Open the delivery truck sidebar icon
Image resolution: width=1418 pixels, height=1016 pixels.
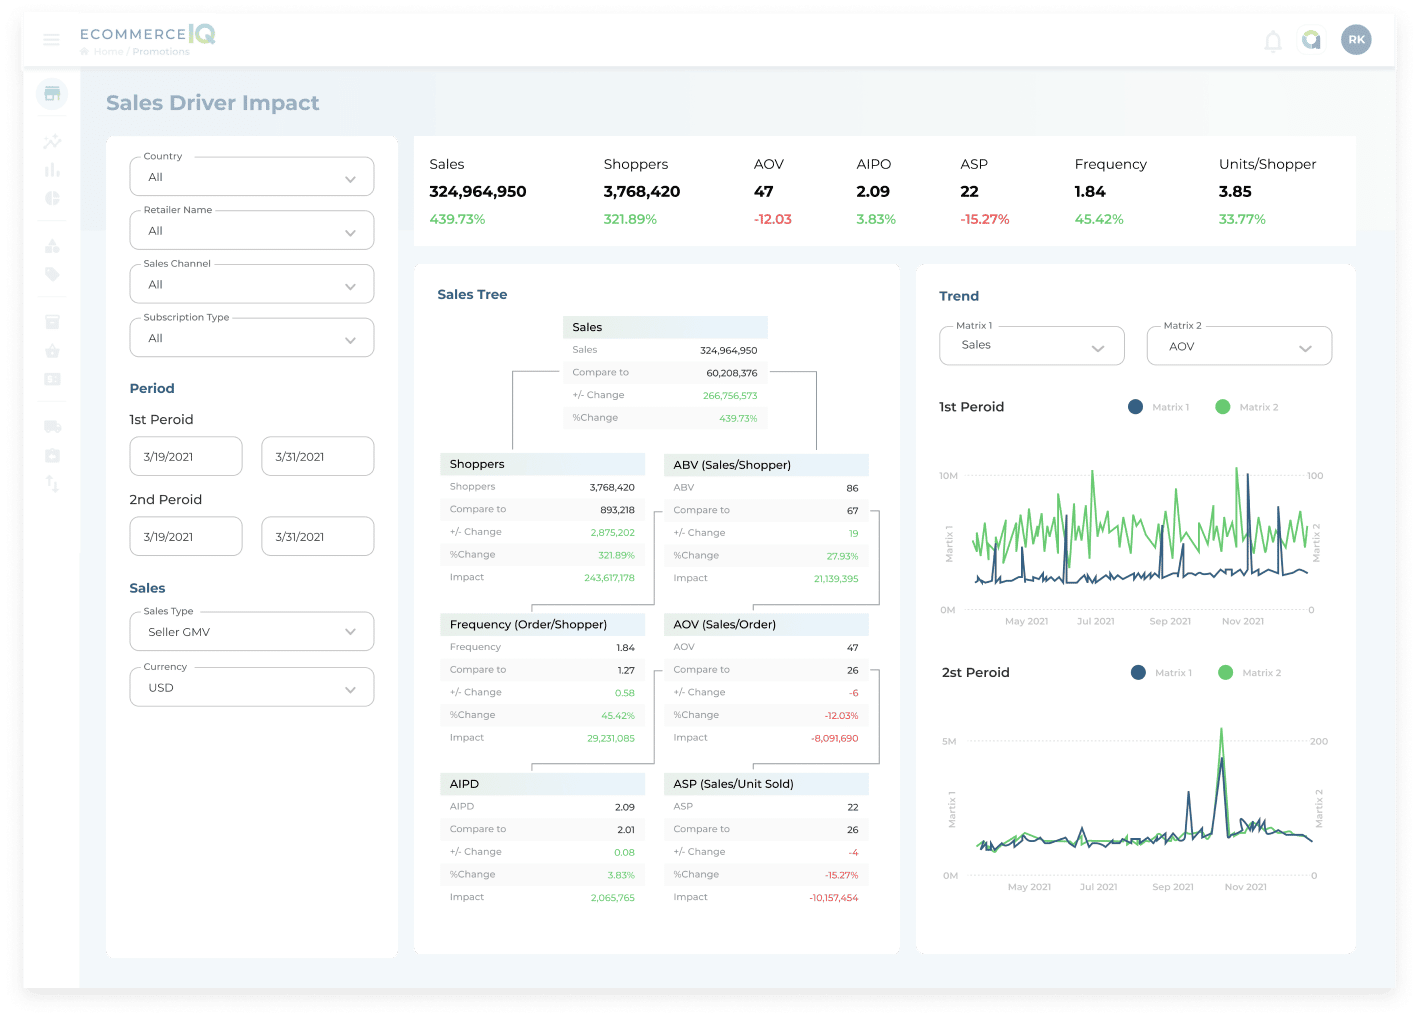(52, 427)
